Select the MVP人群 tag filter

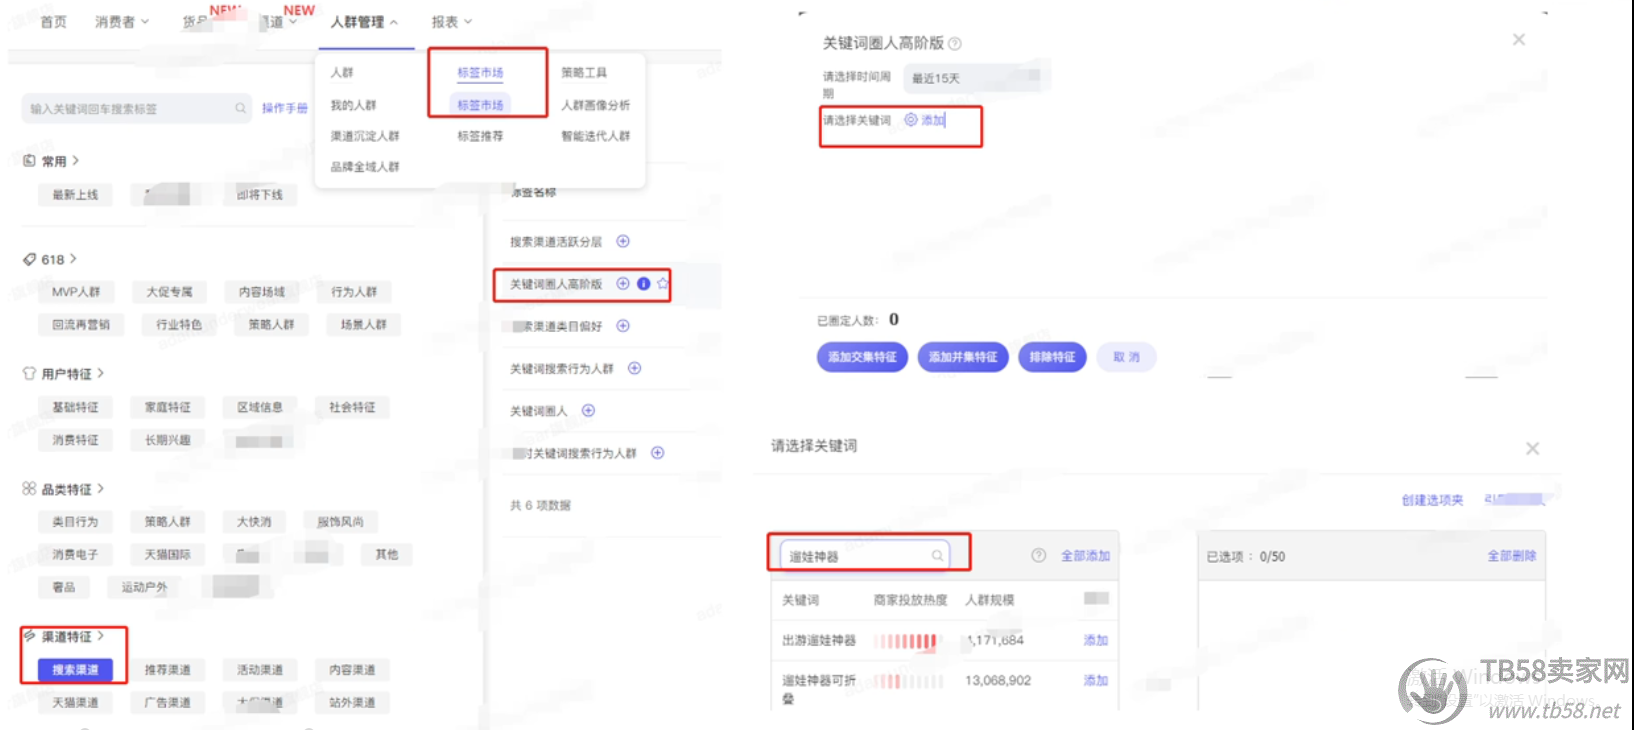(x=76, y=292)
